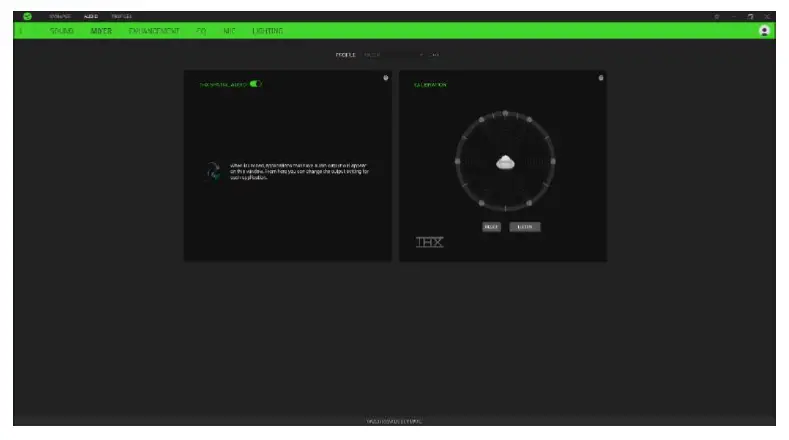Switch to the Lighting tab
The width and height of the screenshot is (789, 440).
(268, 31)
